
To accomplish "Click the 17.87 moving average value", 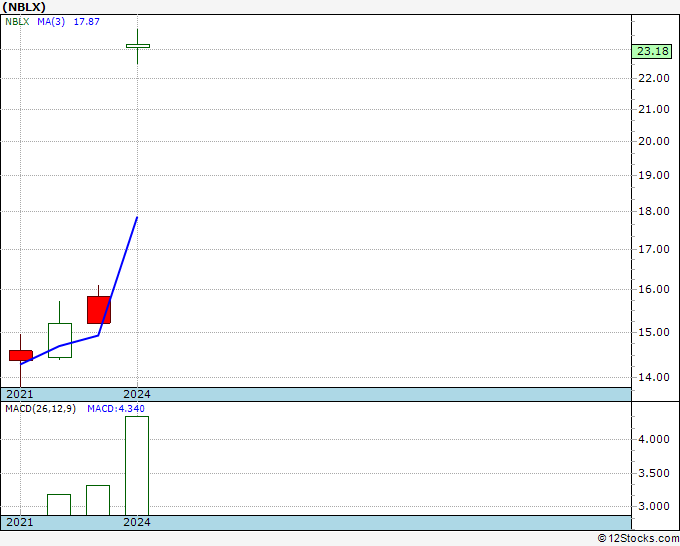I will pos(87,22).
